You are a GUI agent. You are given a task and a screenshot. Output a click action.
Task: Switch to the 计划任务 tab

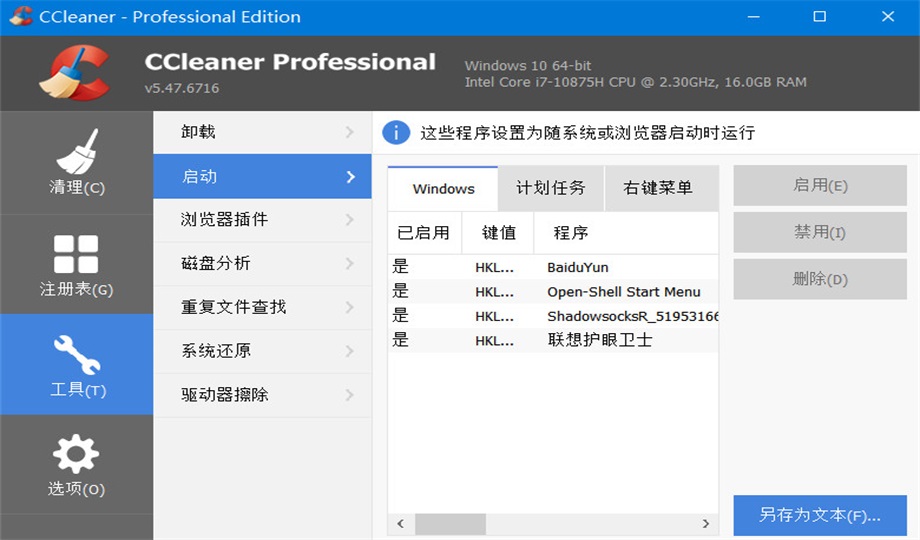551,188
